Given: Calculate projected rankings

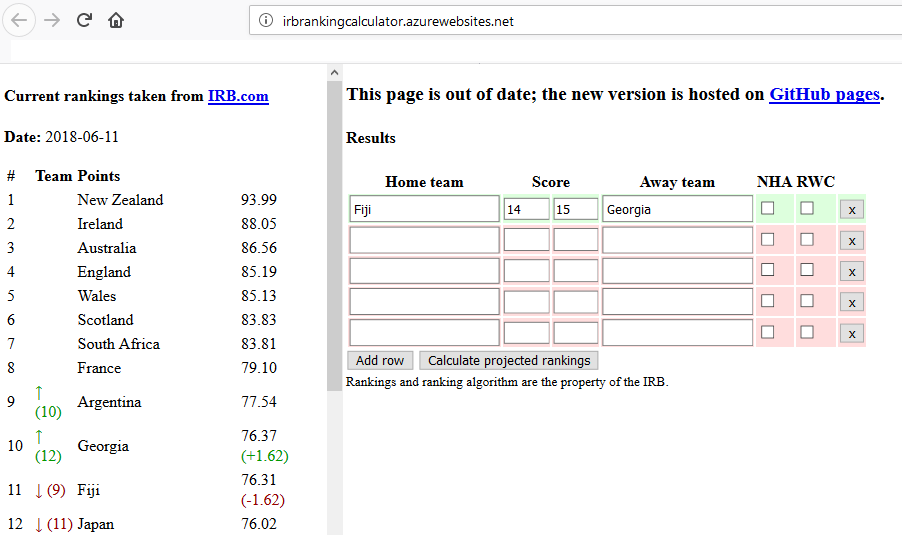Looking at the screenshot, I should tap(509, 361).
